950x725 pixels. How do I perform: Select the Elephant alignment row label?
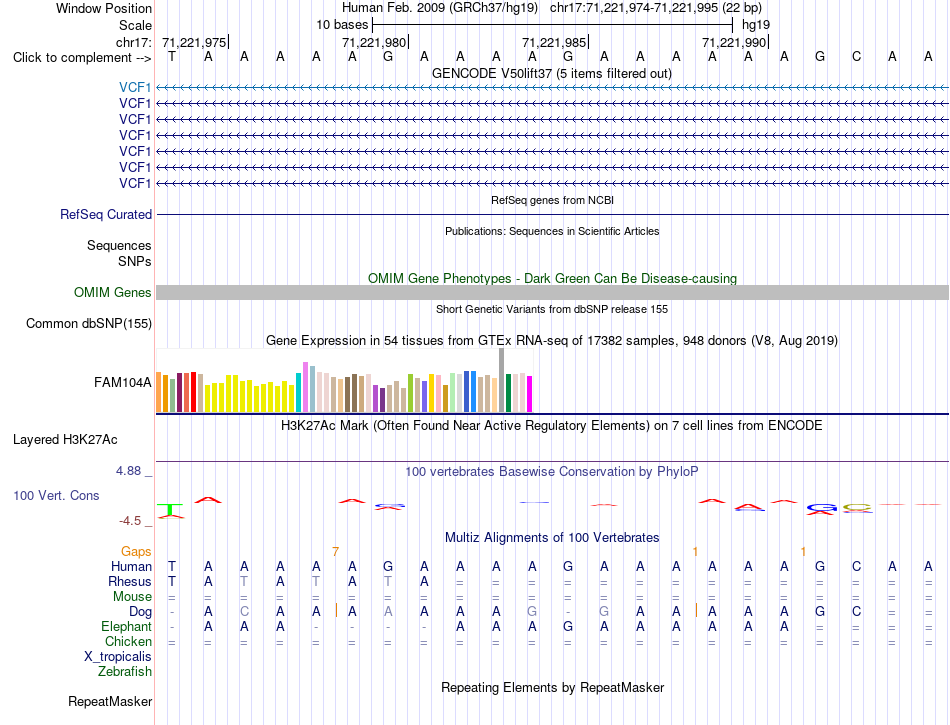point(126,626)
